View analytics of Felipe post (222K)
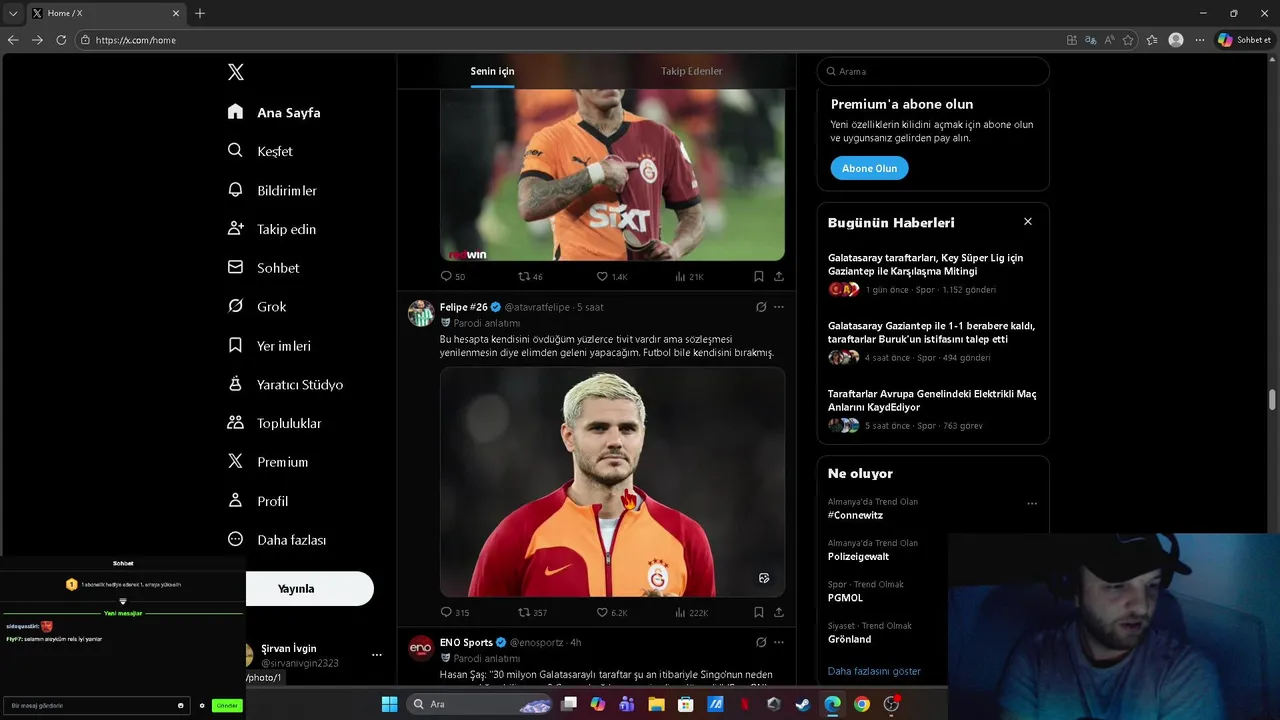Image resolution: width=1280 pixels, height=720 pixels. [x=691, y=612]
